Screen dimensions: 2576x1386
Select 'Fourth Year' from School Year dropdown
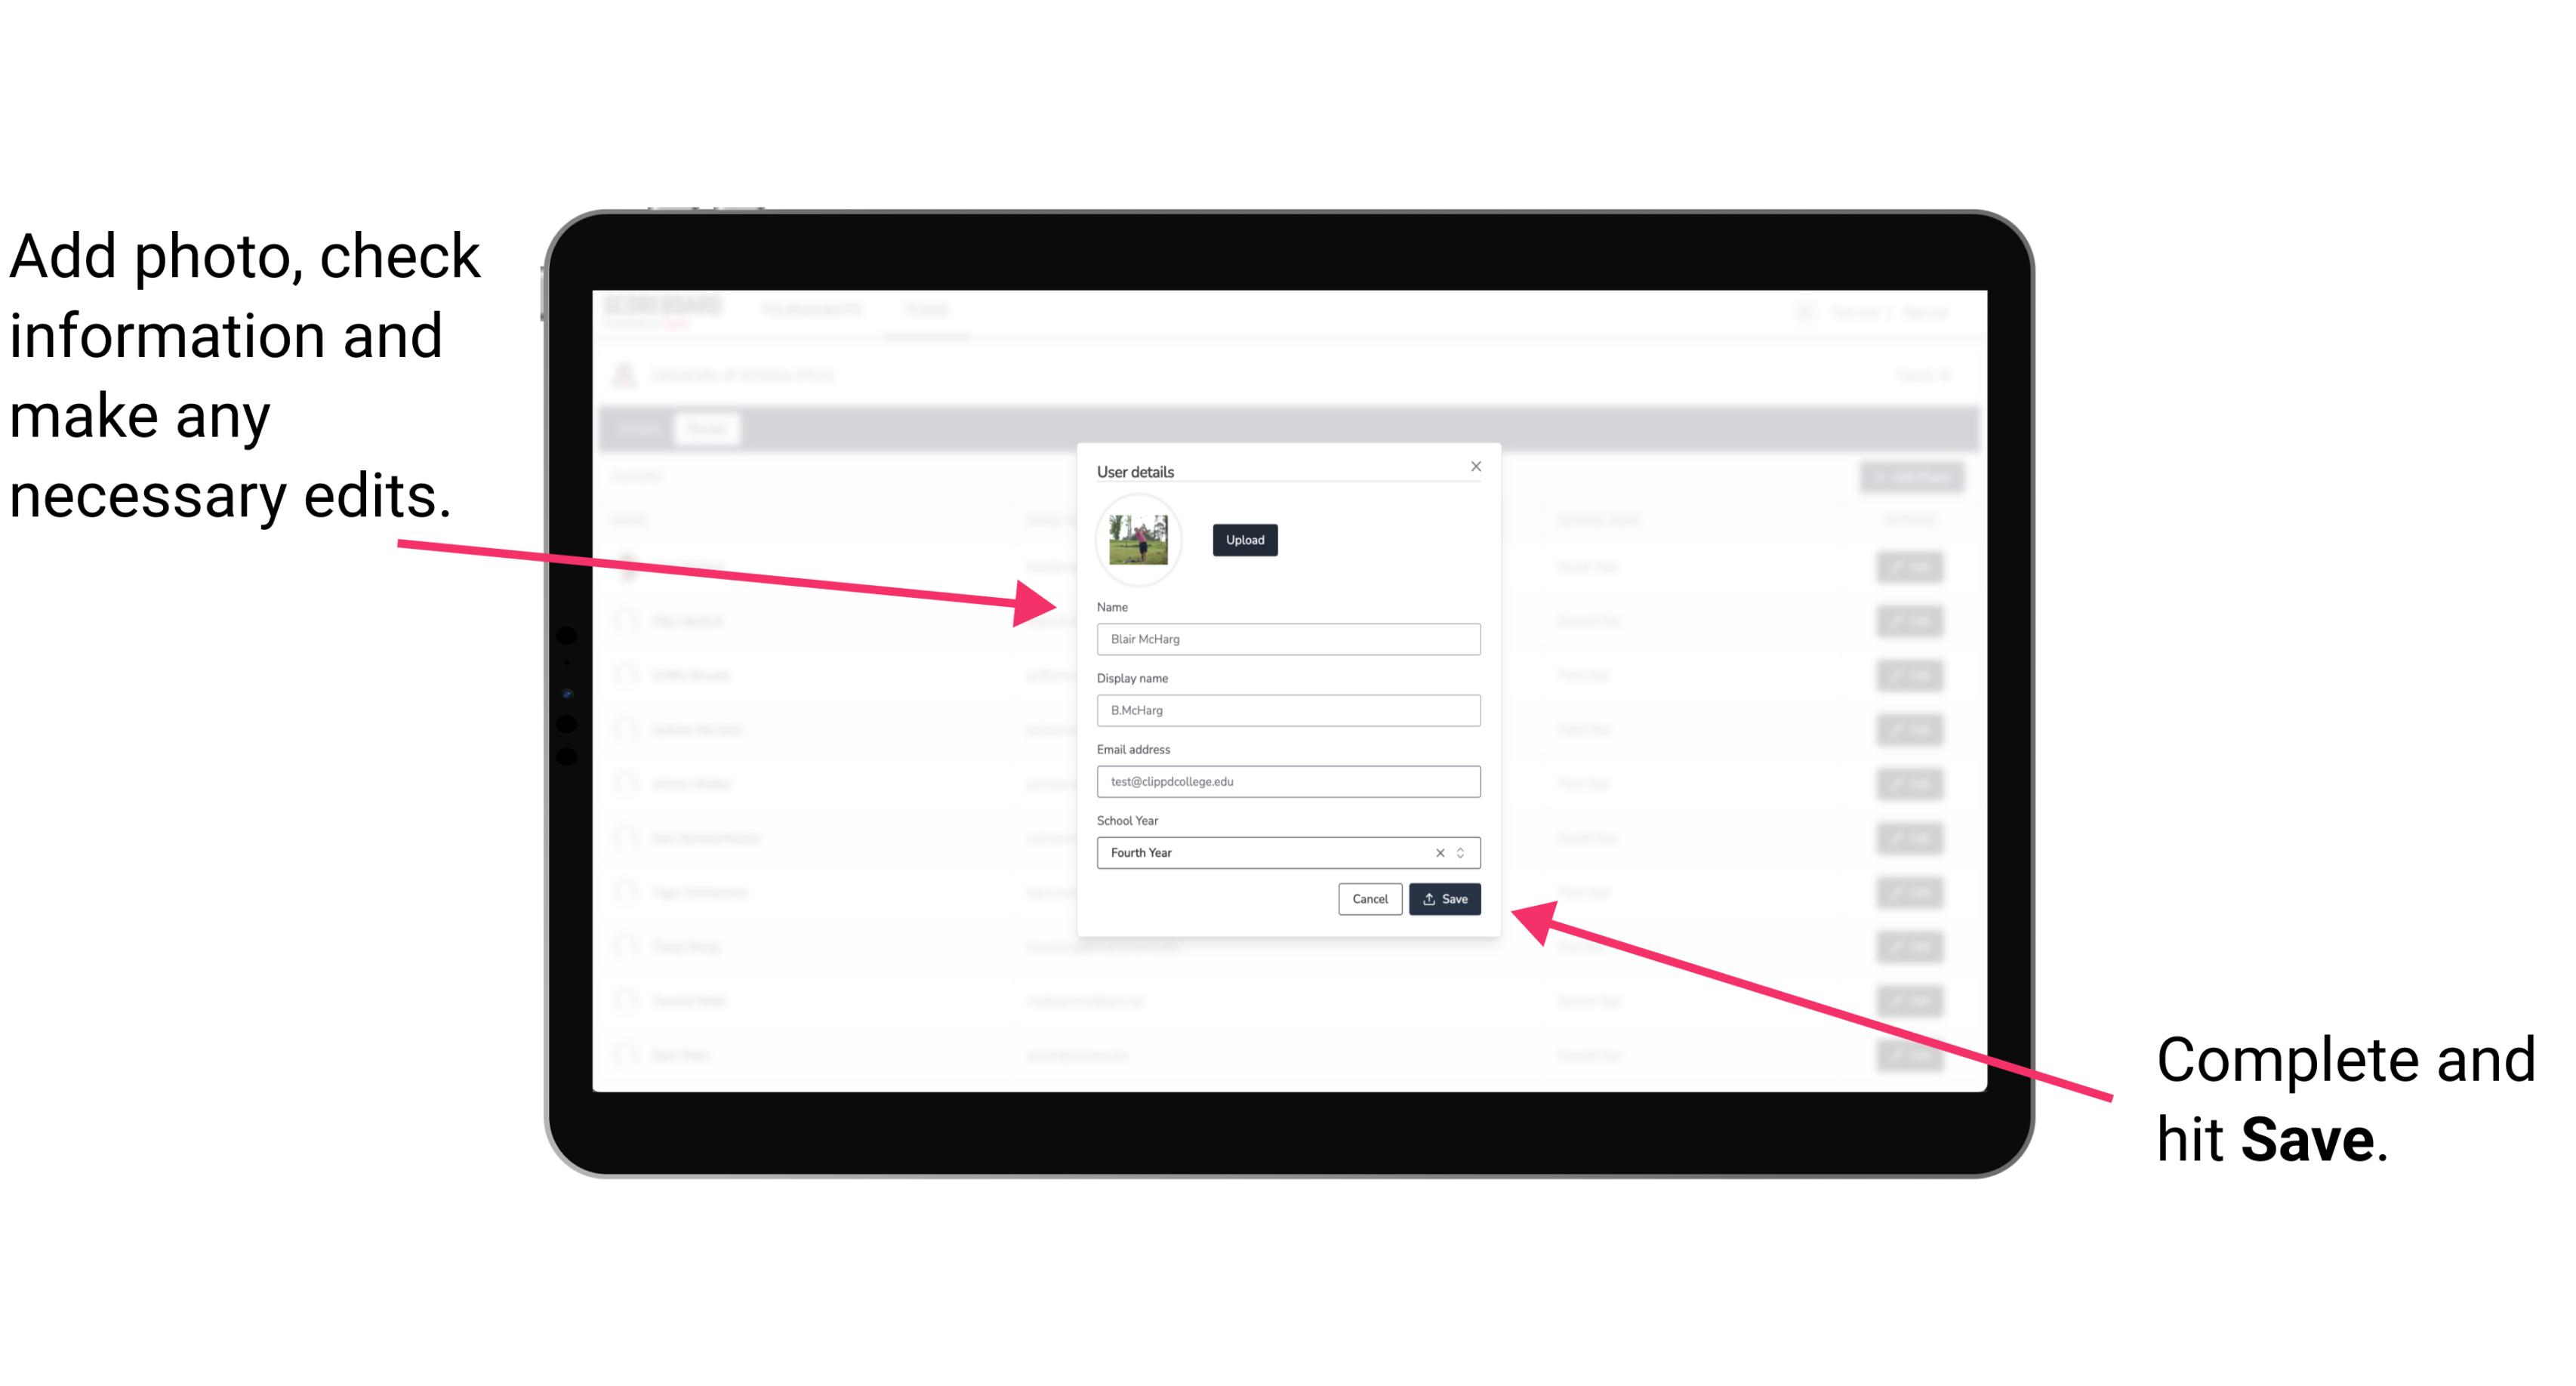[x=1287, y=852]
